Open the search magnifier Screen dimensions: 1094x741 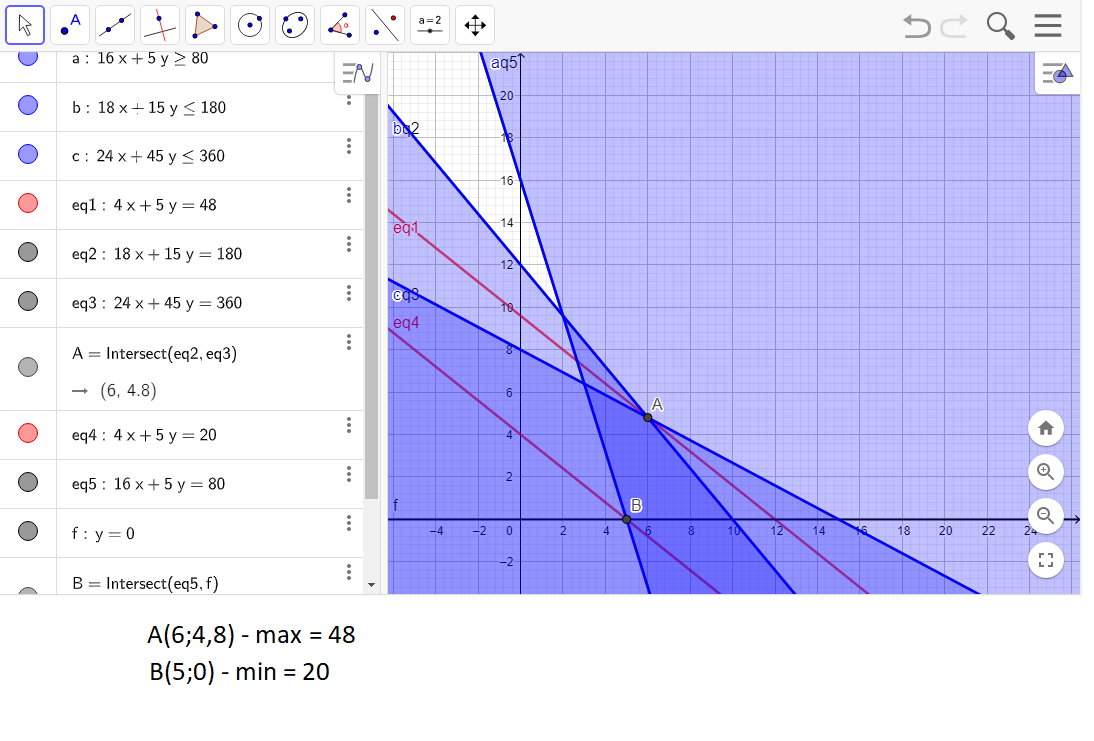(x=1000, y=26)
